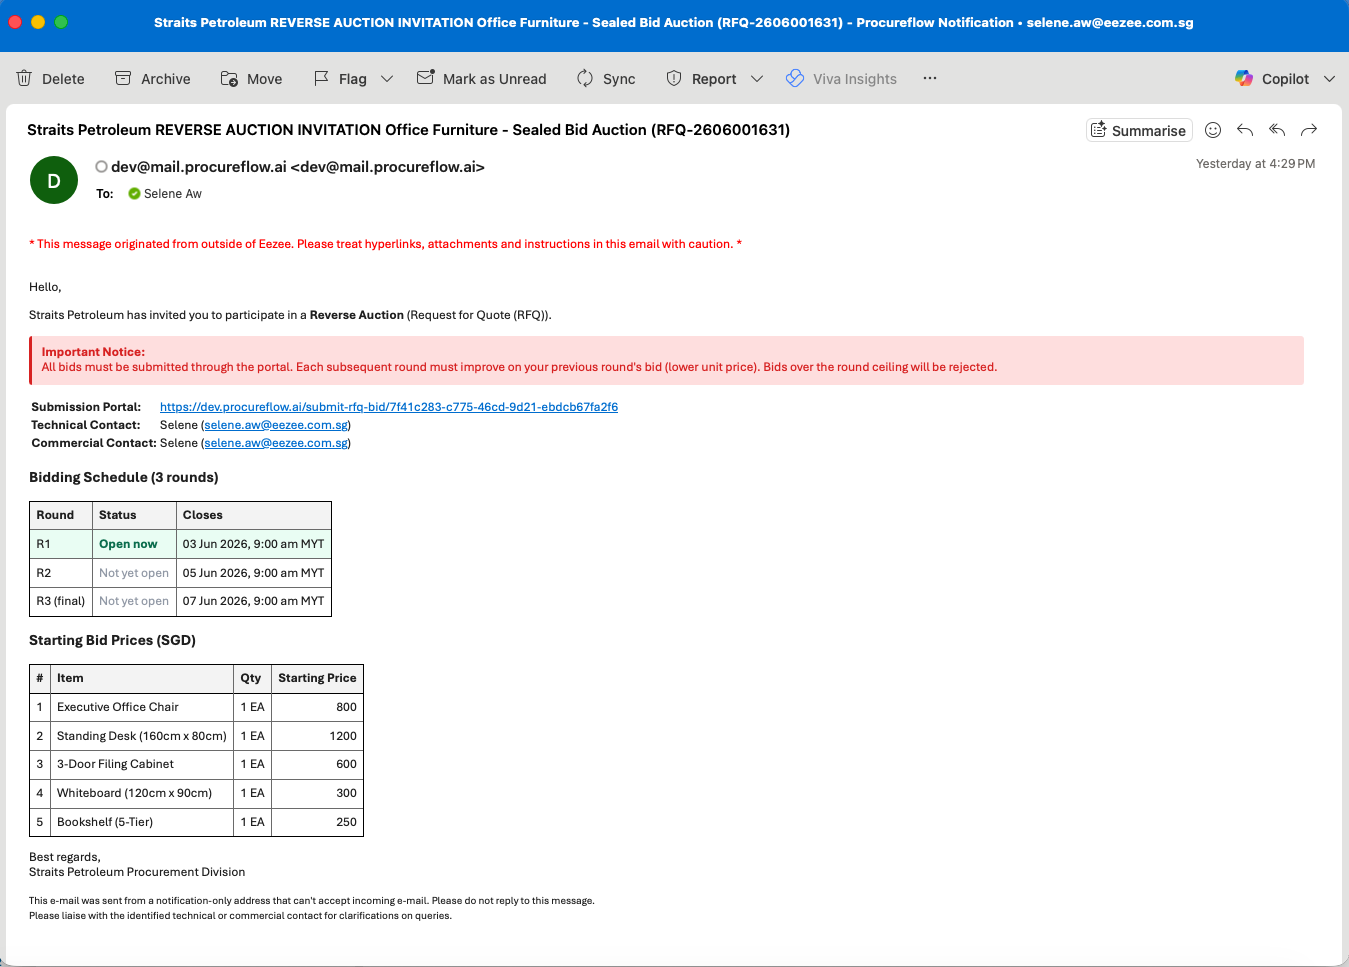Click 'Yesterday at 4:29 PM' timestamp

coord(1255,164)
